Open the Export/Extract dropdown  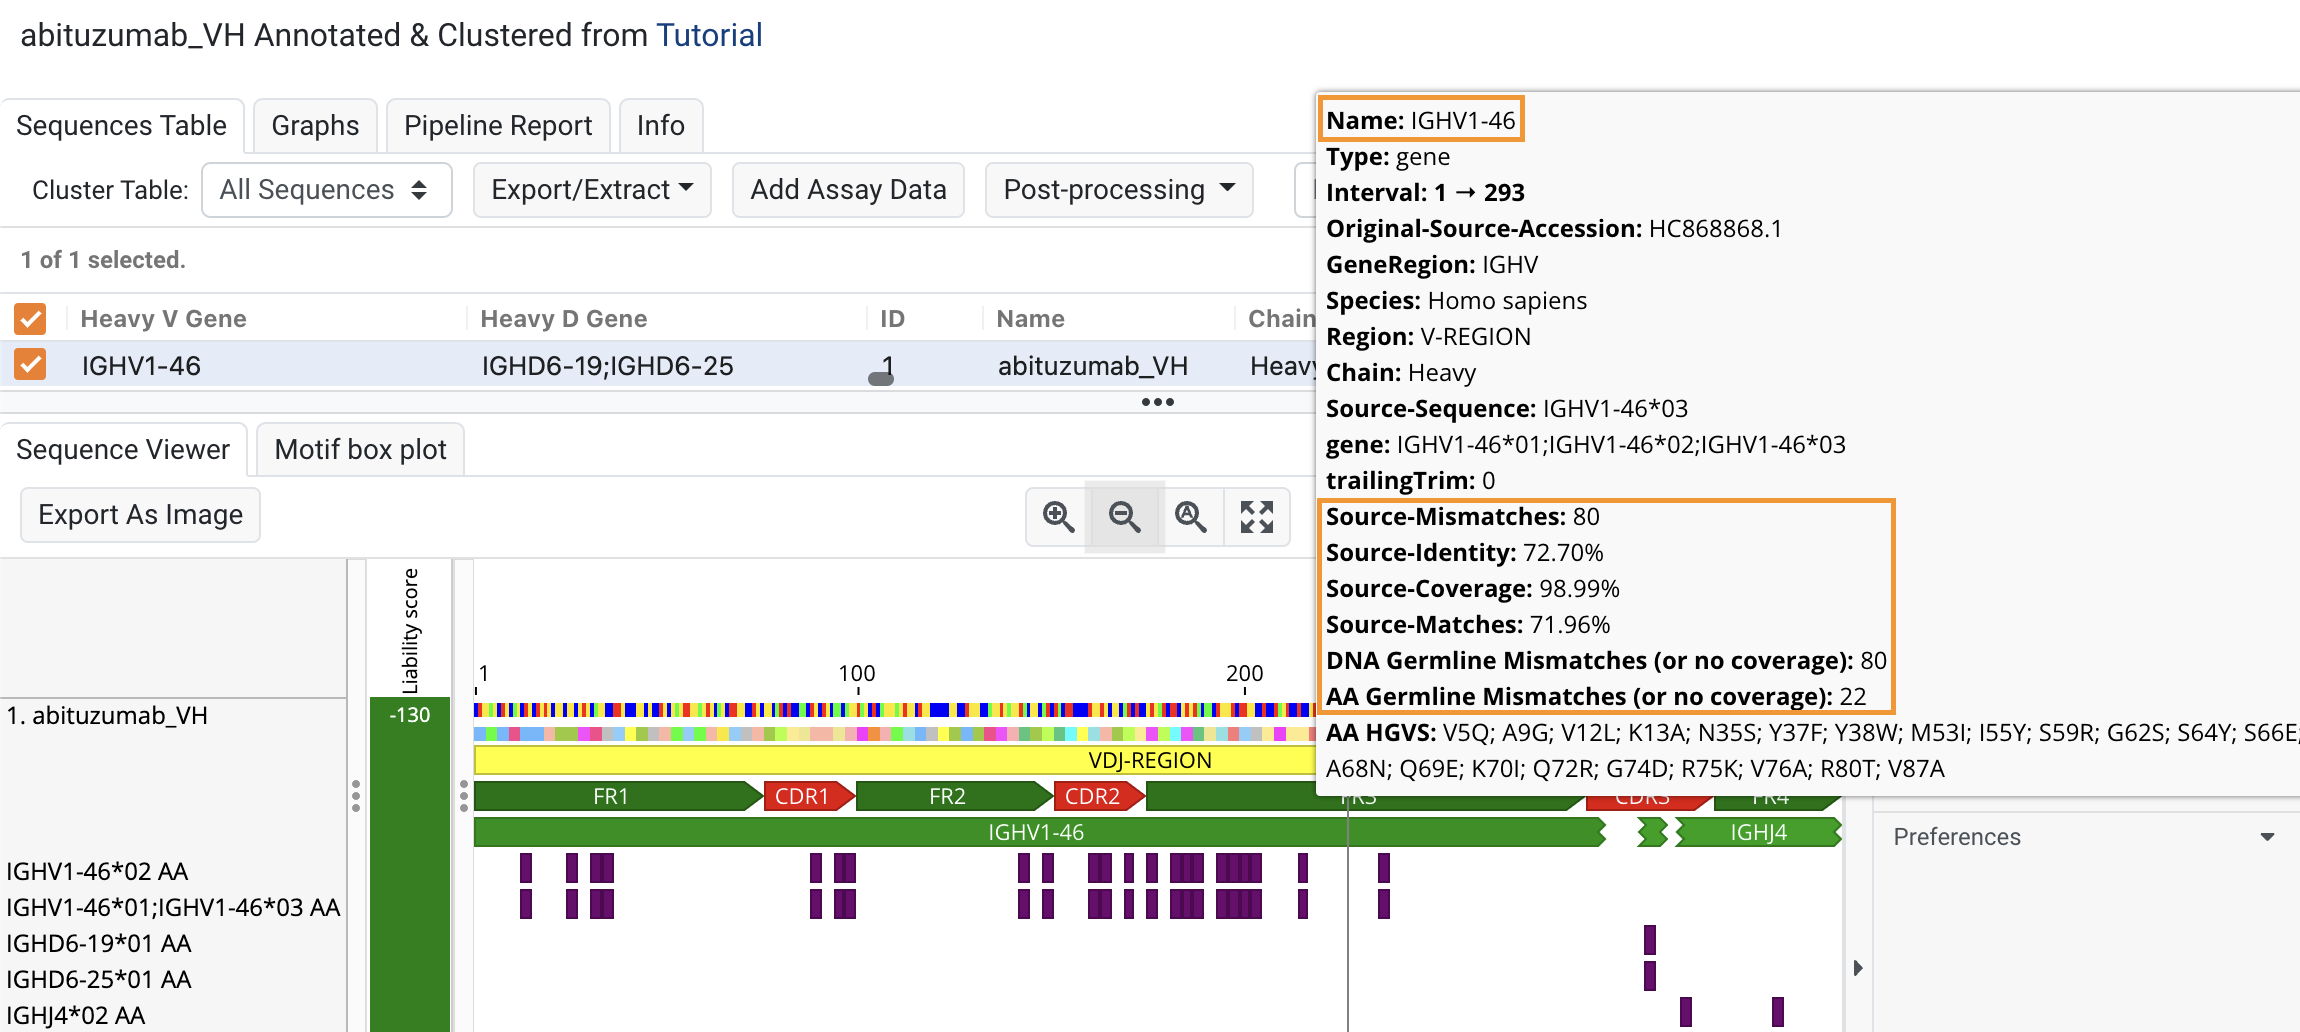click(592, 189)
